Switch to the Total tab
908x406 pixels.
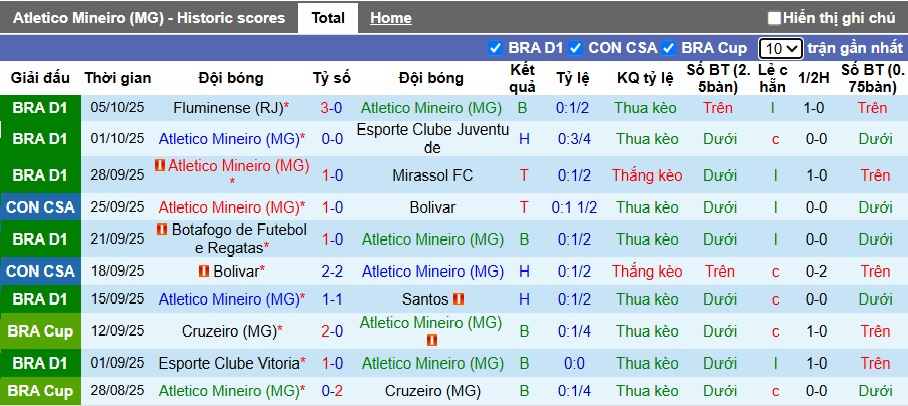328,18
